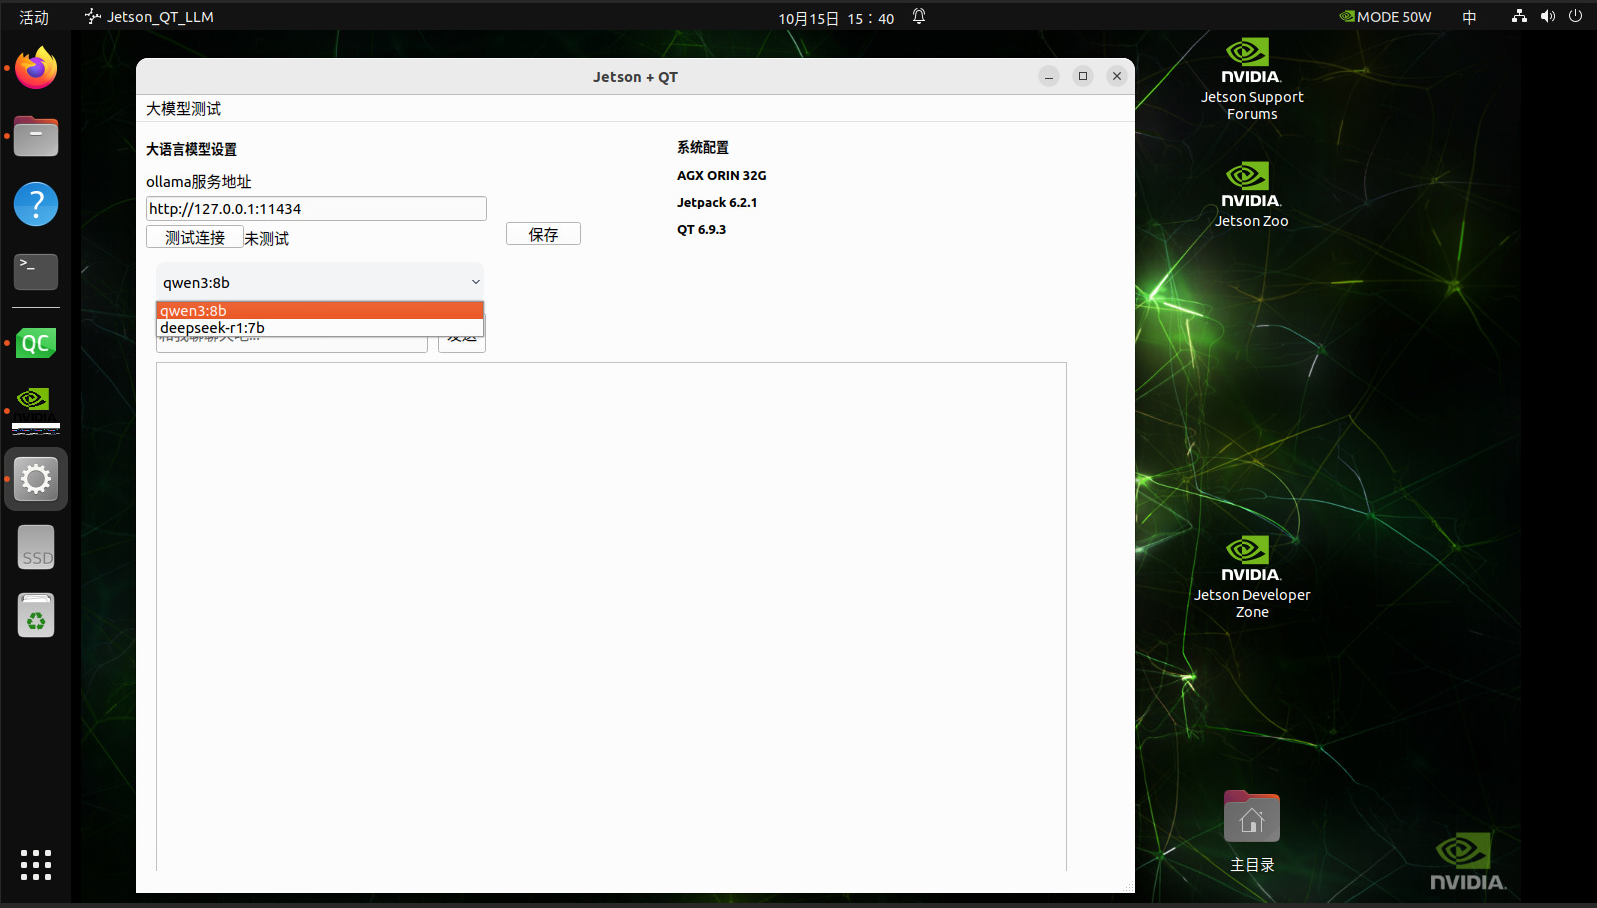
Task: Click the 保存 button
Action: coord(543,234)
